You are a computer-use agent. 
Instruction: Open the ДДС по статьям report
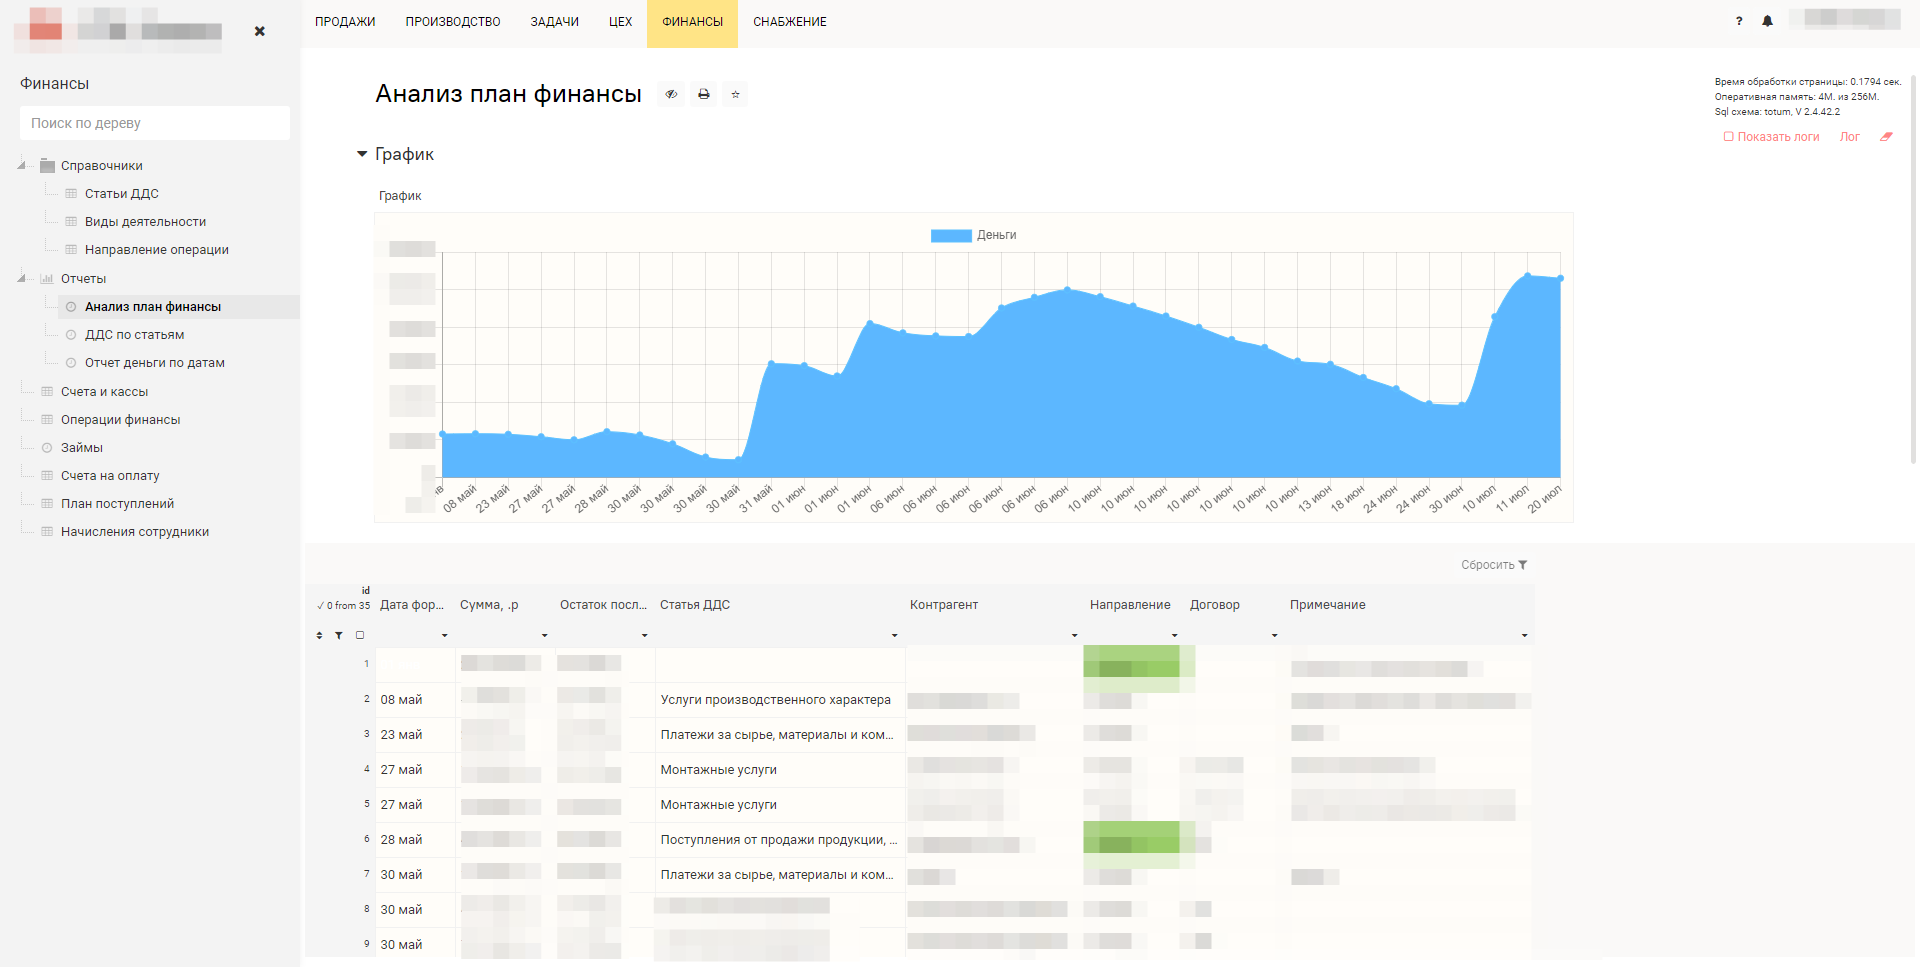pos(134,335)
